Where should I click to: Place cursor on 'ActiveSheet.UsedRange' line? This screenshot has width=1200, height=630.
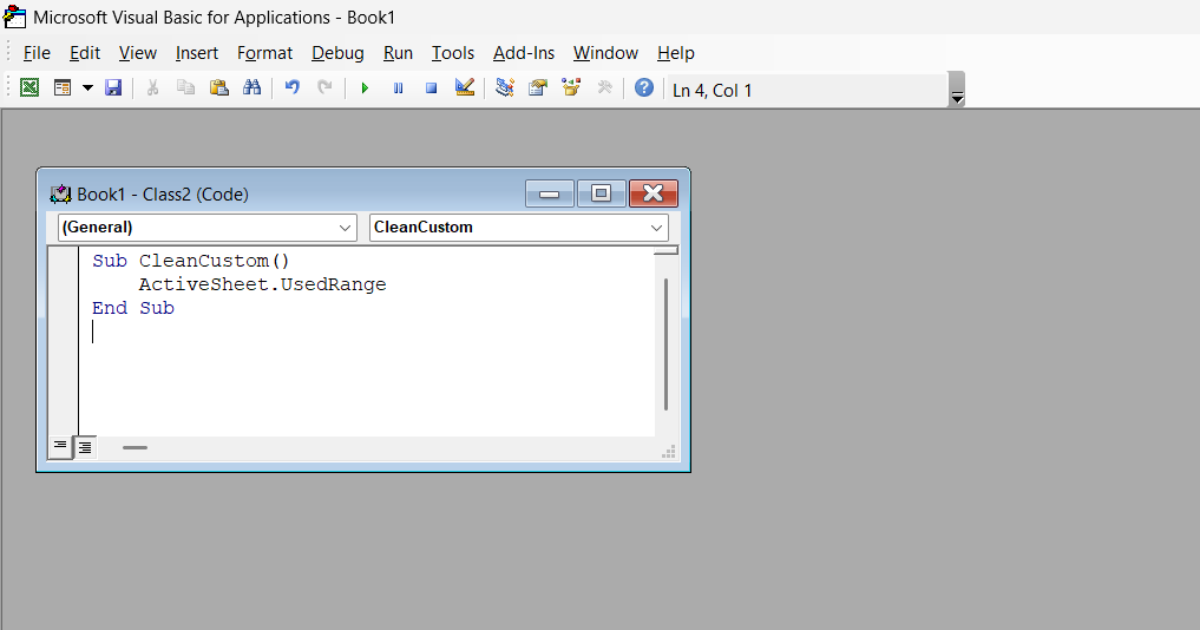pos(262,285)
